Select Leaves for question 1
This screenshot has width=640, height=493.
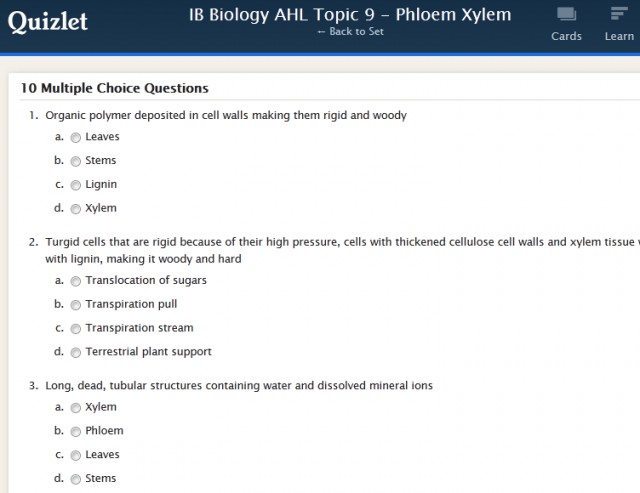pos(76,138)
